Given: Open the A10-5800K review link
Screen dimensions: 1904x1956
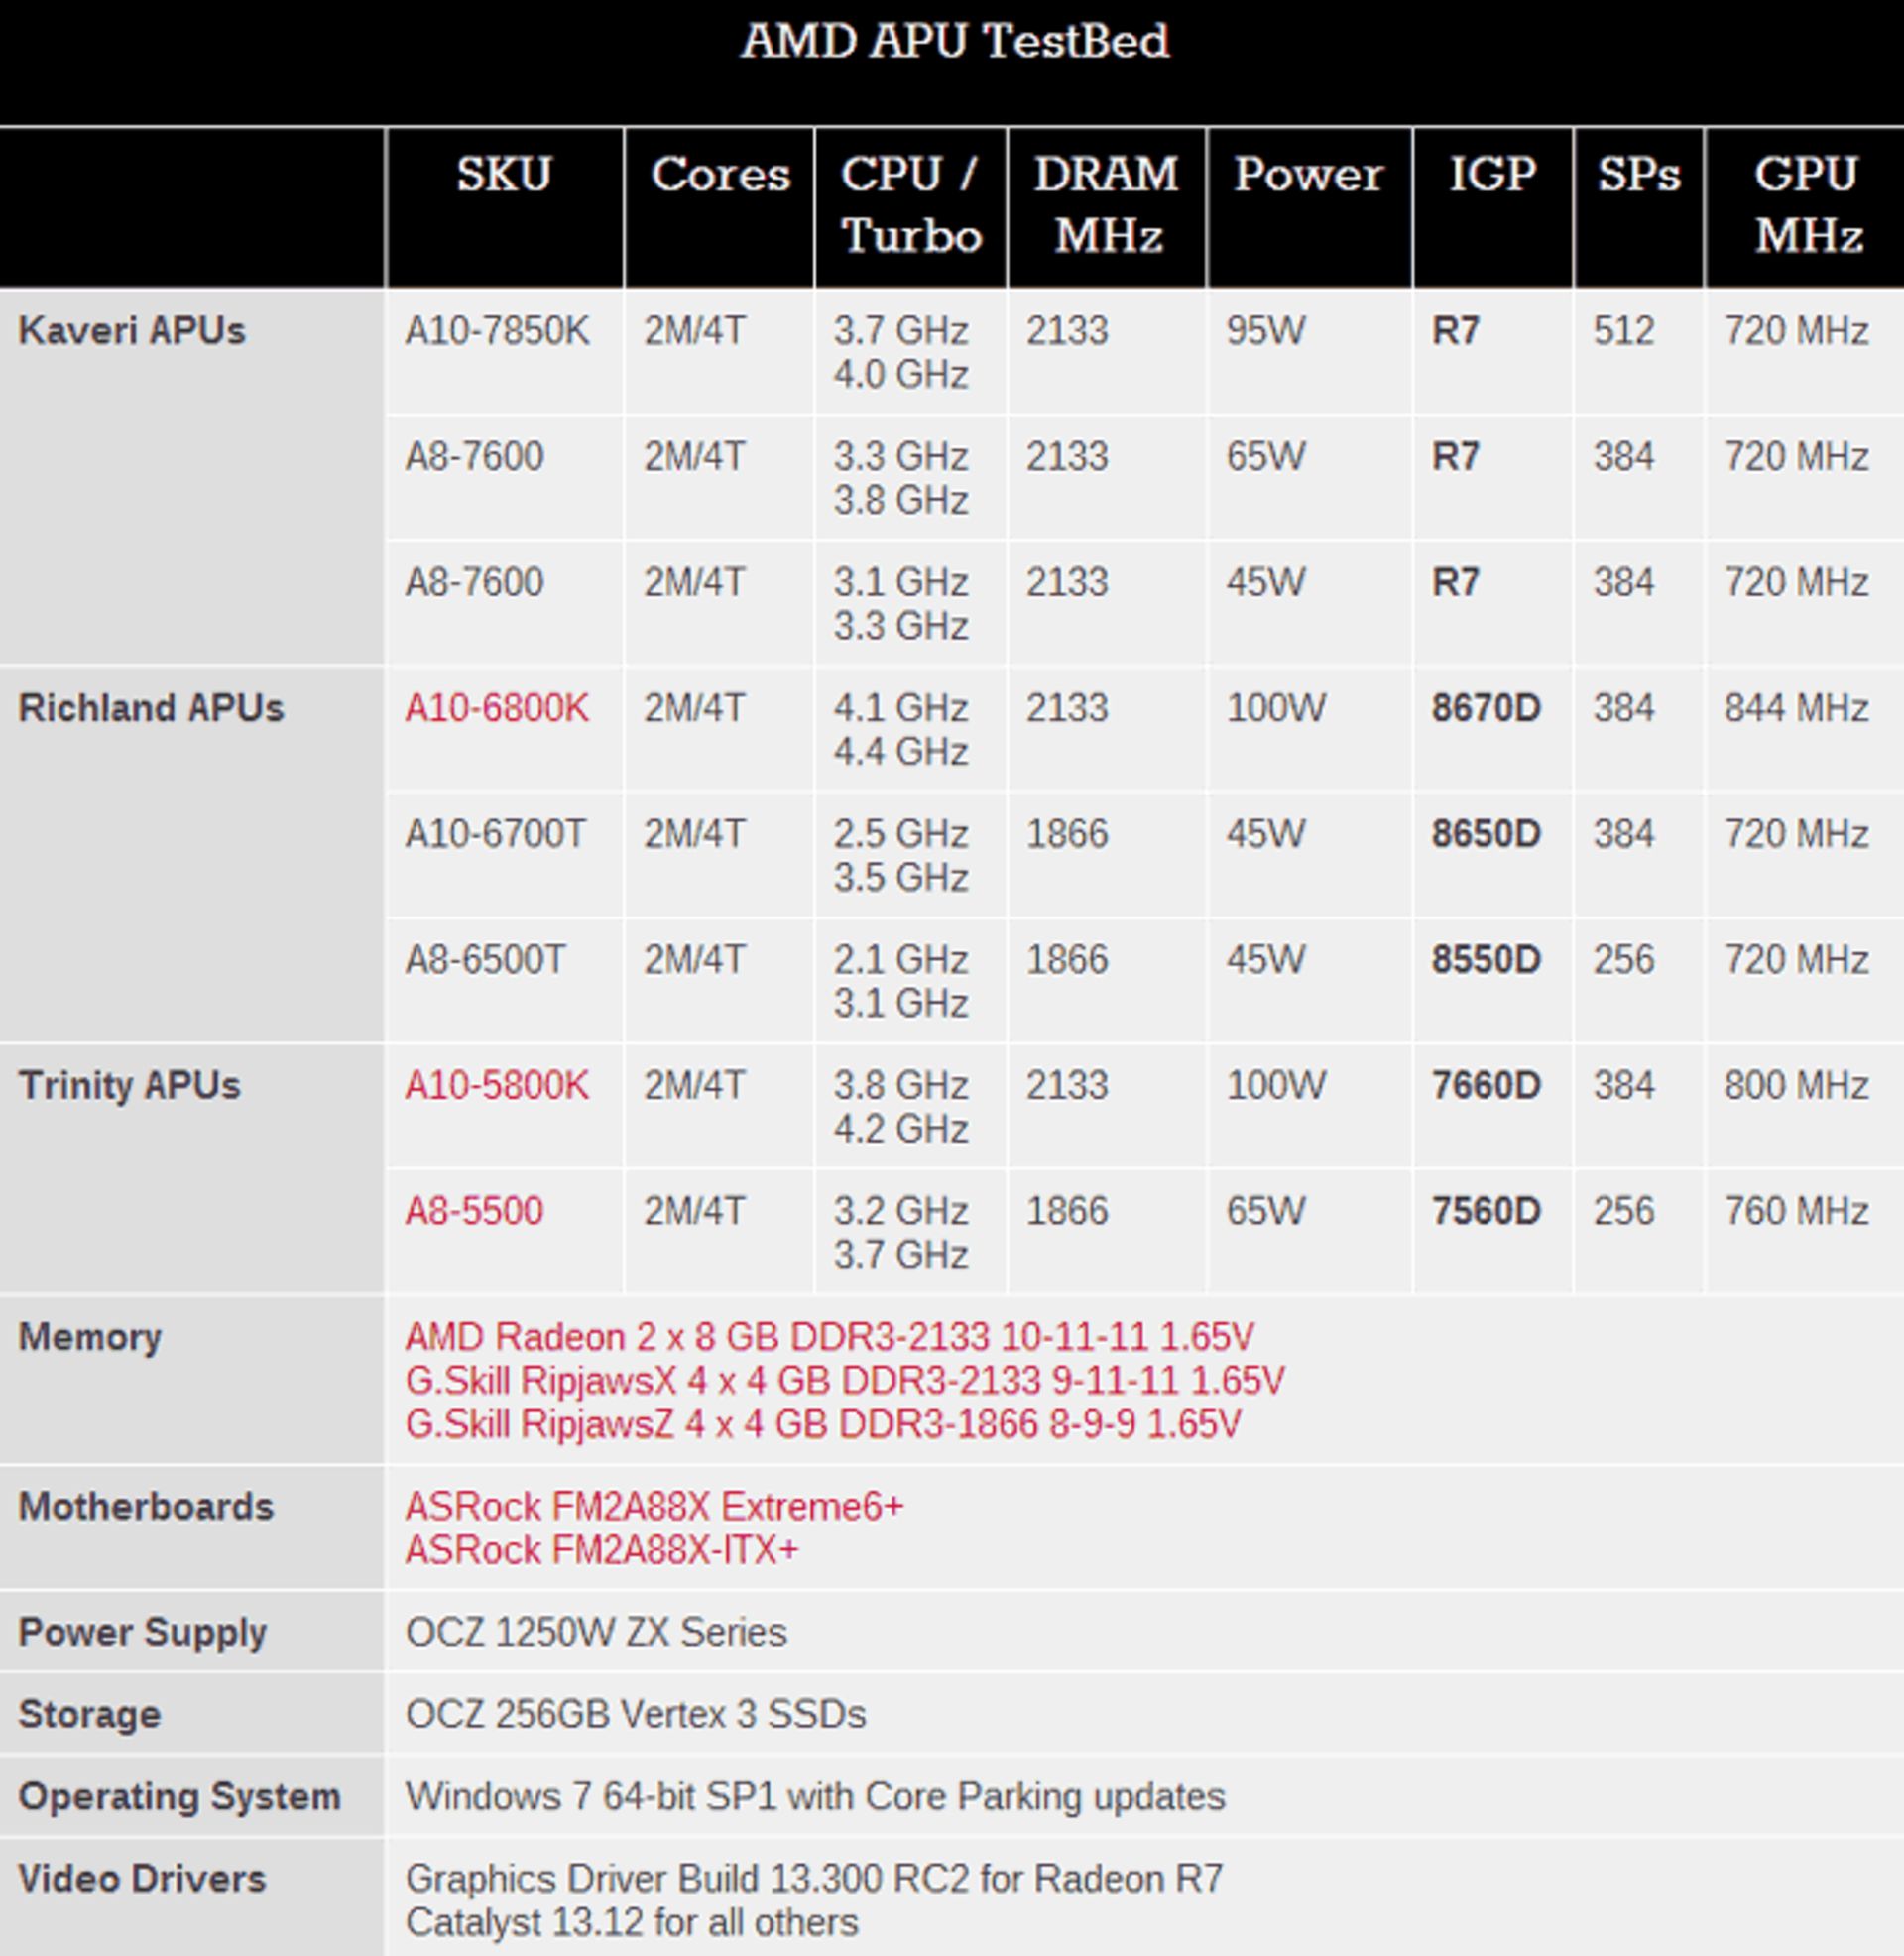Looking at the screenshot, I should tap(496, 1085).
